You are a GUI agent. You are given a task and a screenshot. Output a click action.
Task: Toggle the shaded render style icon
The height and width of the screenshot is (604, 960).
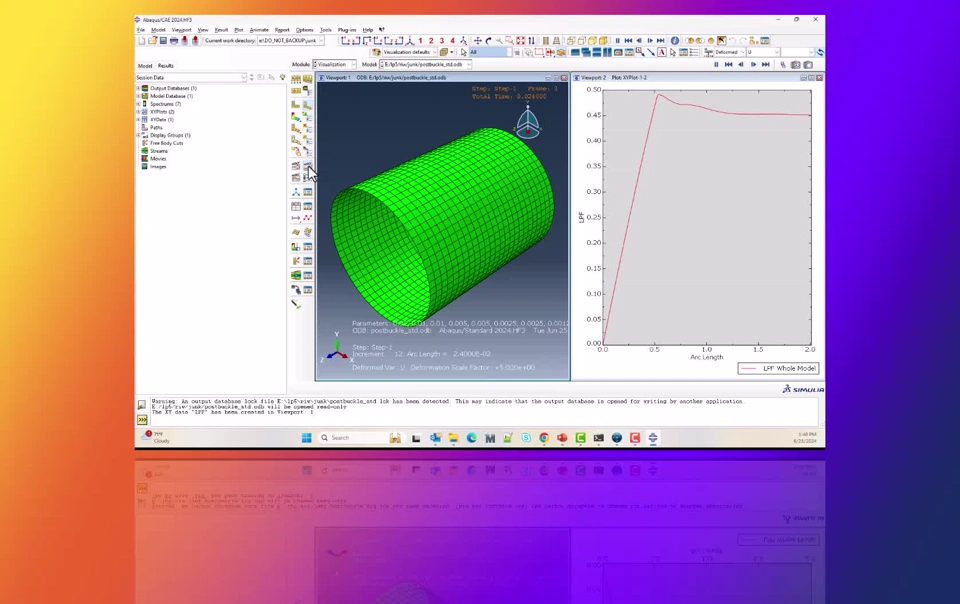click(604, 40)
